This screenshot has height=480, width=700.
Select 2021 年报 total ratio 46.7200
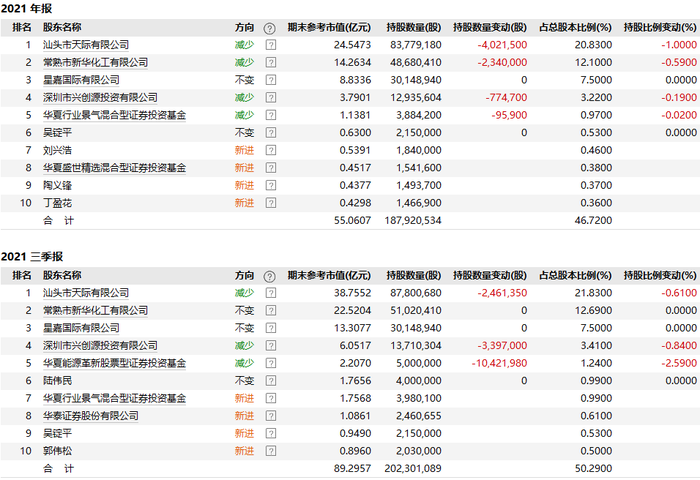[593, 221]
